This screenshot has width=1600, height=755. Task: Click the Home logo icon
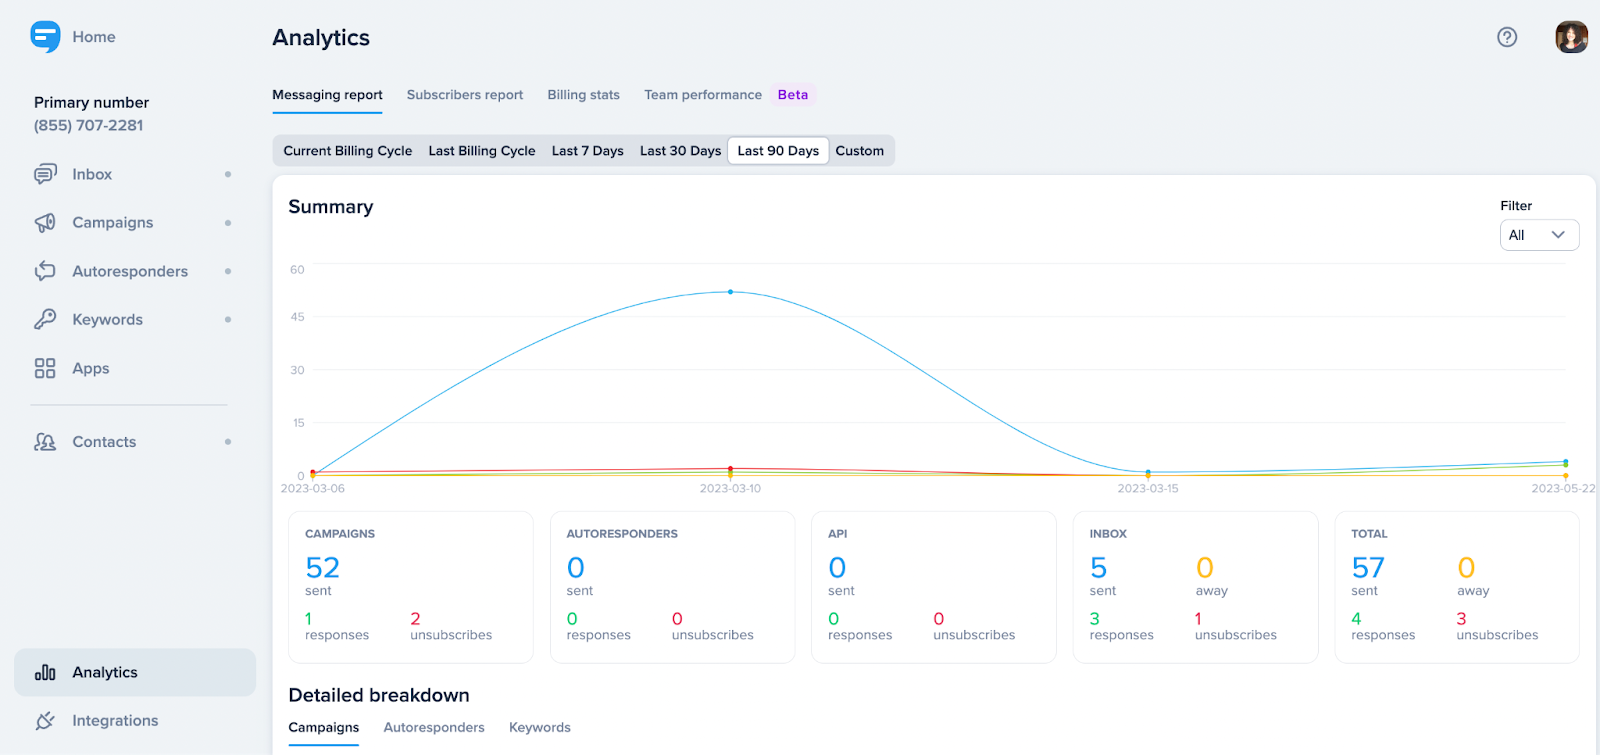[45, 37]
